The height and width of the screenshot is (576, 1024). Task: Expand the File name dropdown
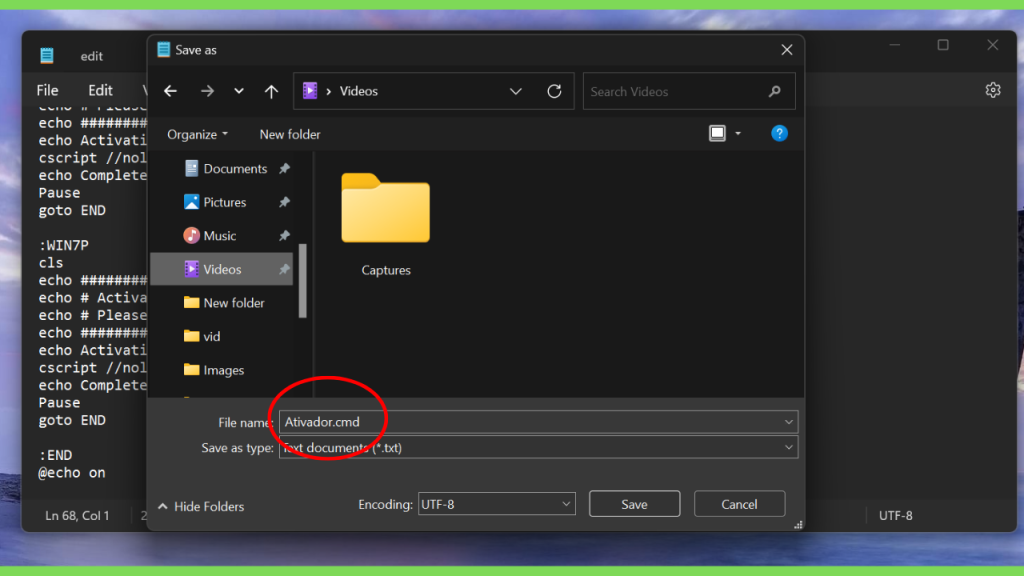click(788, 422)
